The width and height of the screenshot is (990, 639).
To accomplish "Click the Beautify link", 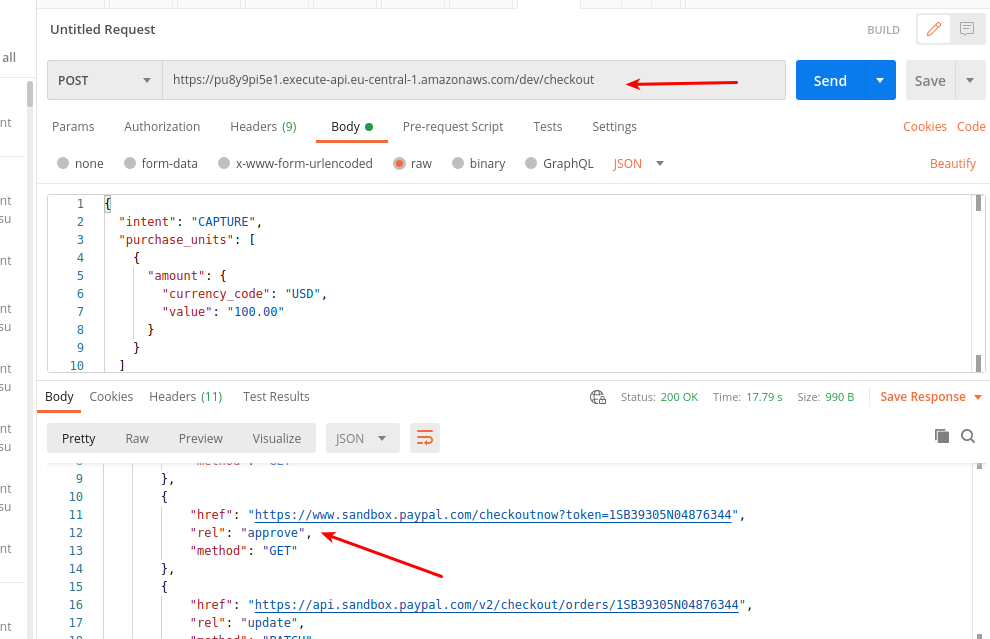I will pos(953,164).
